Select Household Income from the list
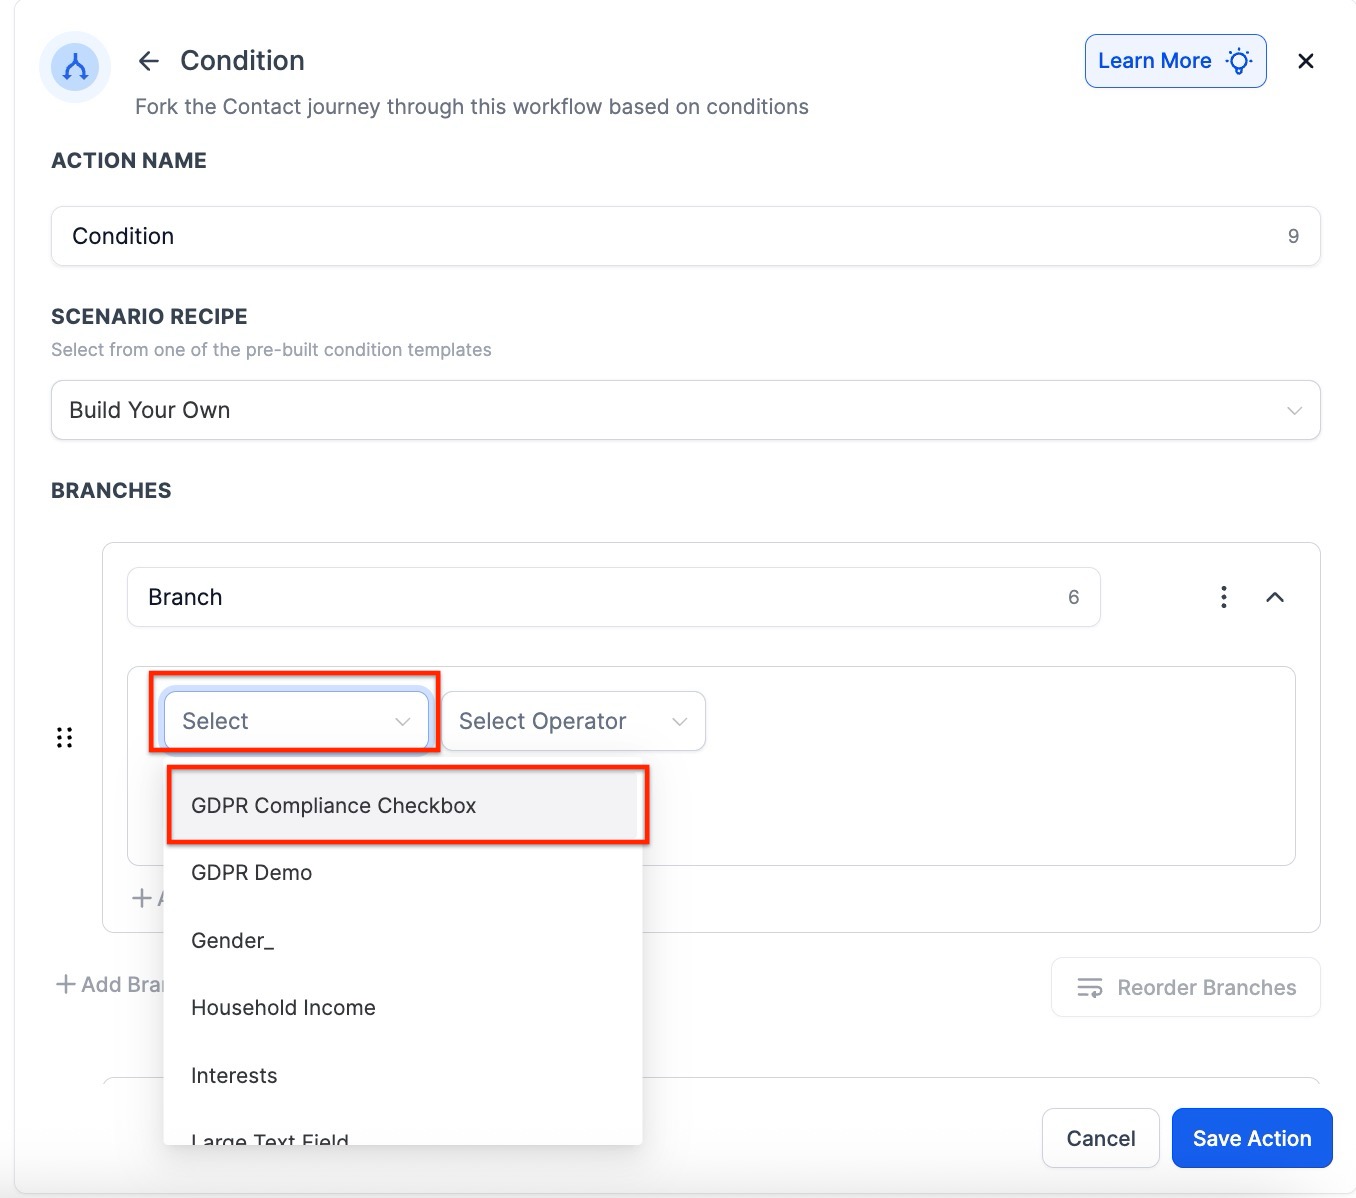This screenshot has width=1356, height=1198. [x=283, y=1008]
